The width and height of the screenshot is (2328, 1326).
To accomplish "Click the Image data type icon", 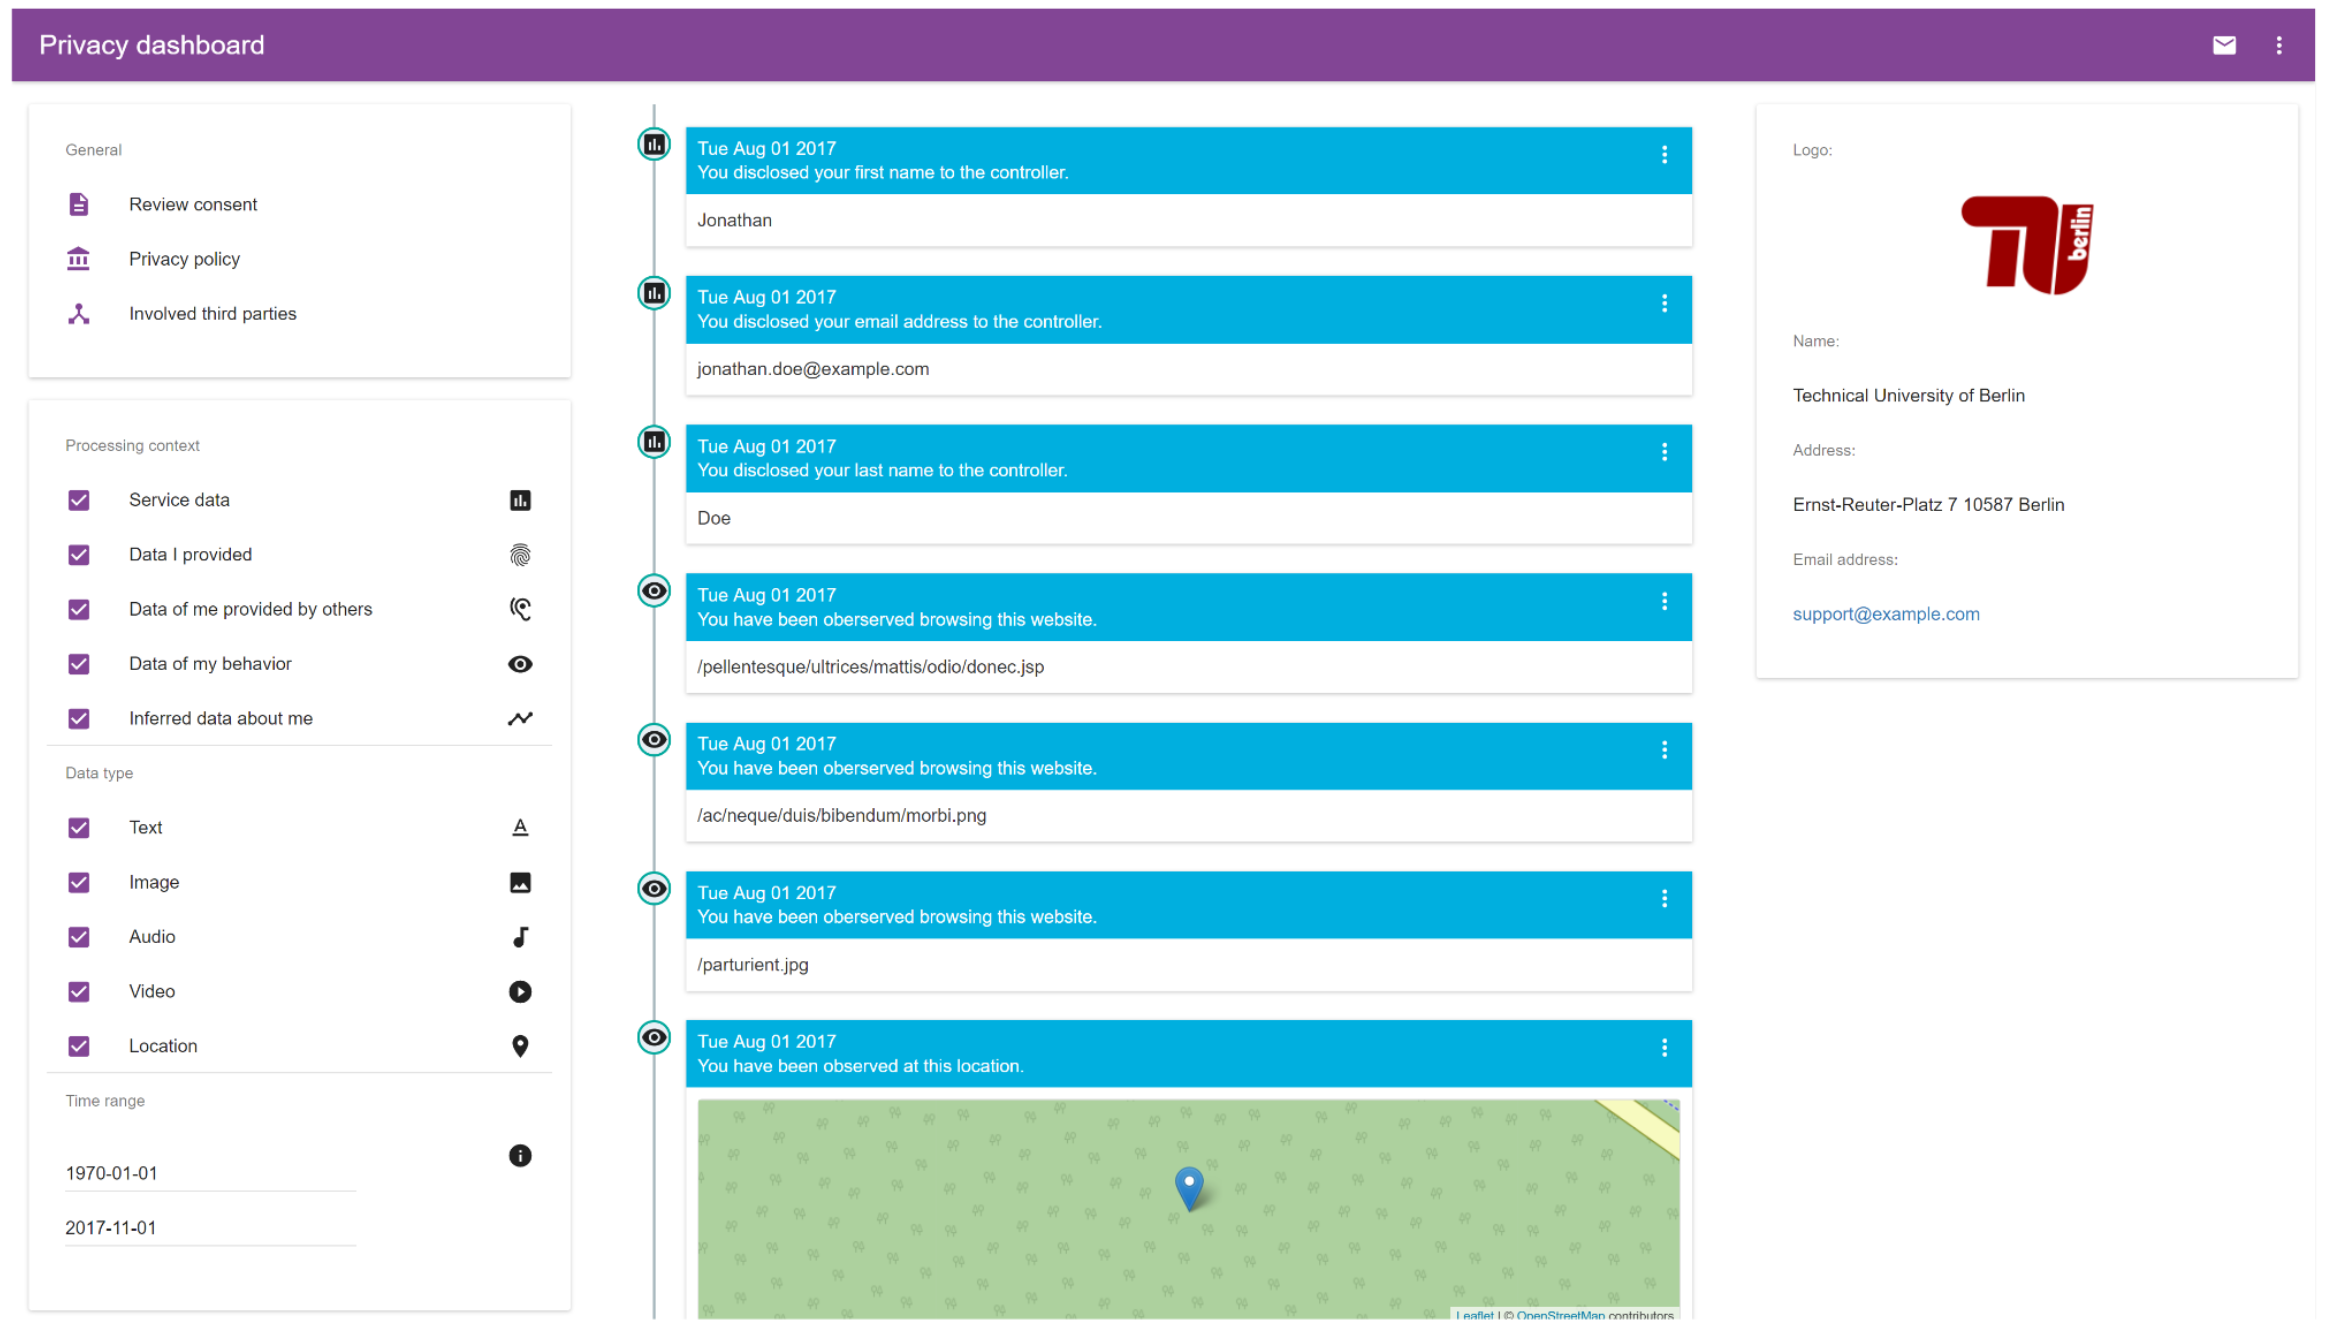I will click(520, 882).
